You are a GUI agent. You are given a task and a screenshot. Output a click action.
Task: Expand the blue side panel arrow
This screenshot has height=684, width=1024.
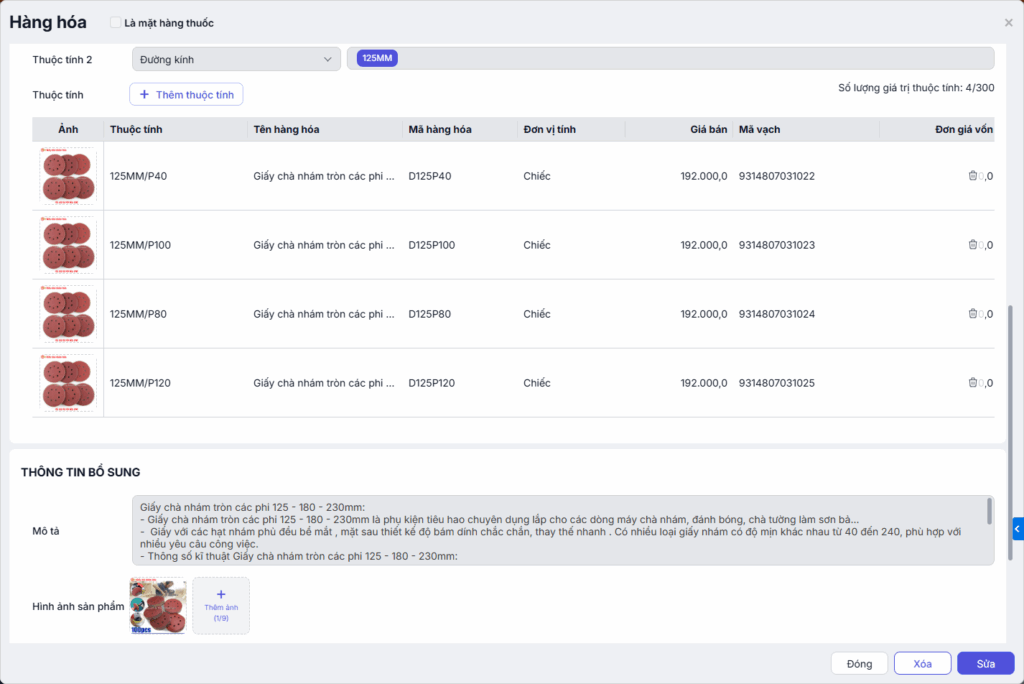[x=1017, y=528]
